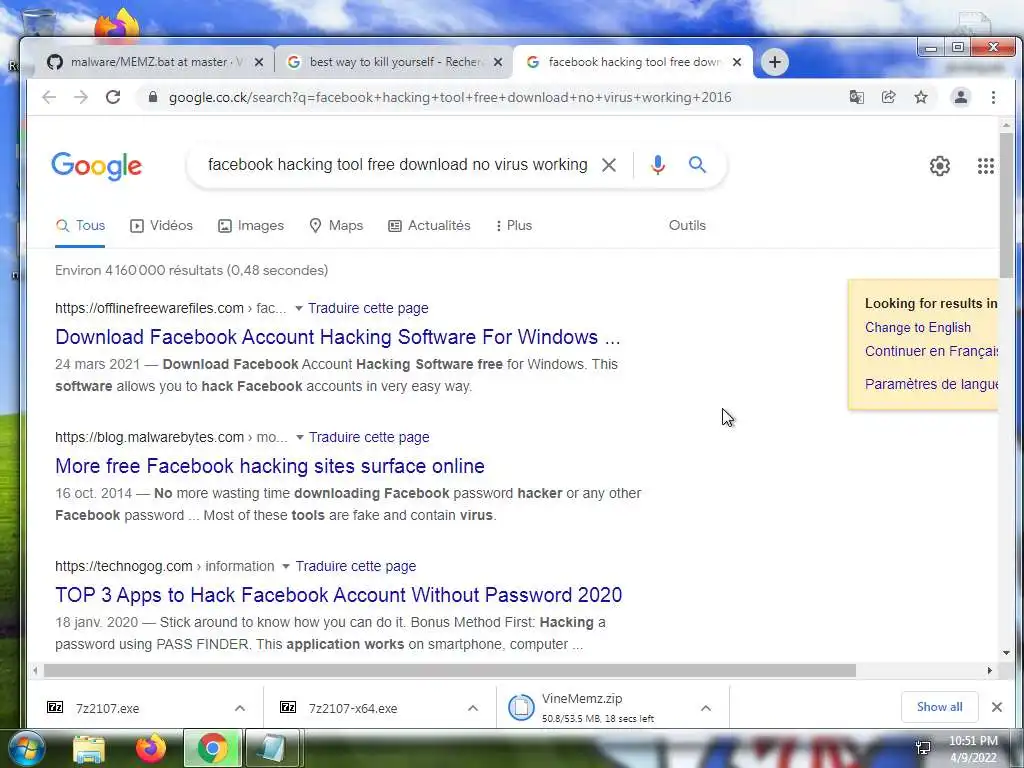
Task: Go back with the browser back arrow
Action: tap(49, 97)
